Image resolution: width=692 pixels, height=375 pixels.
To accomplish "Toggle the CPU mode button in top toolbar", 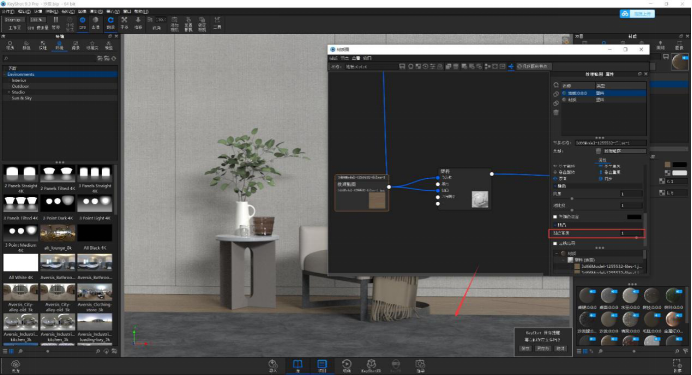I will (83, 22).
